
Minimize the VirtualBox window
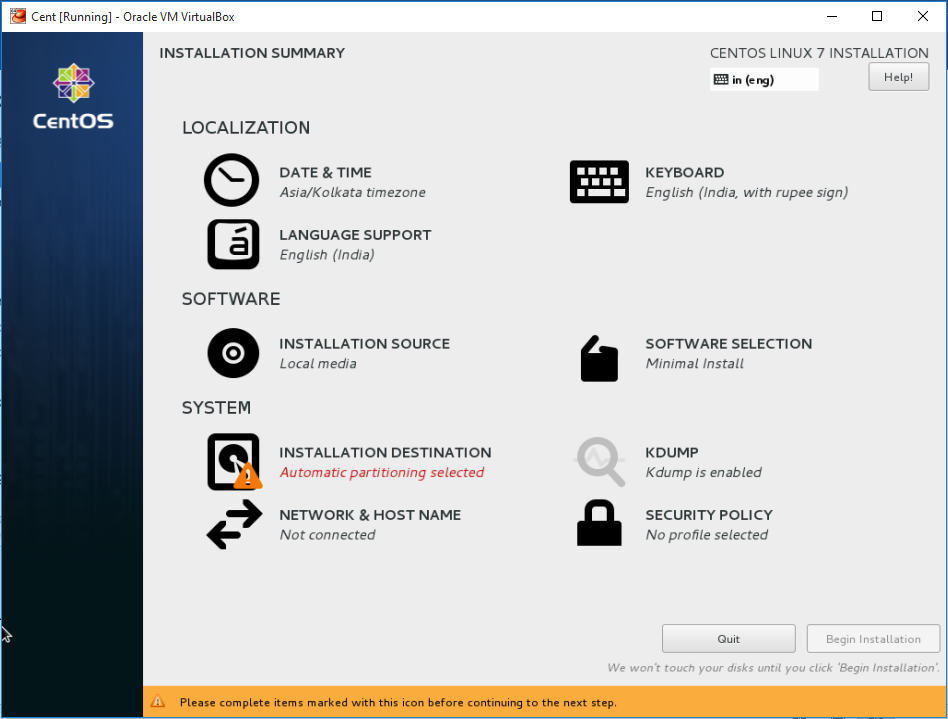point(832,16)
